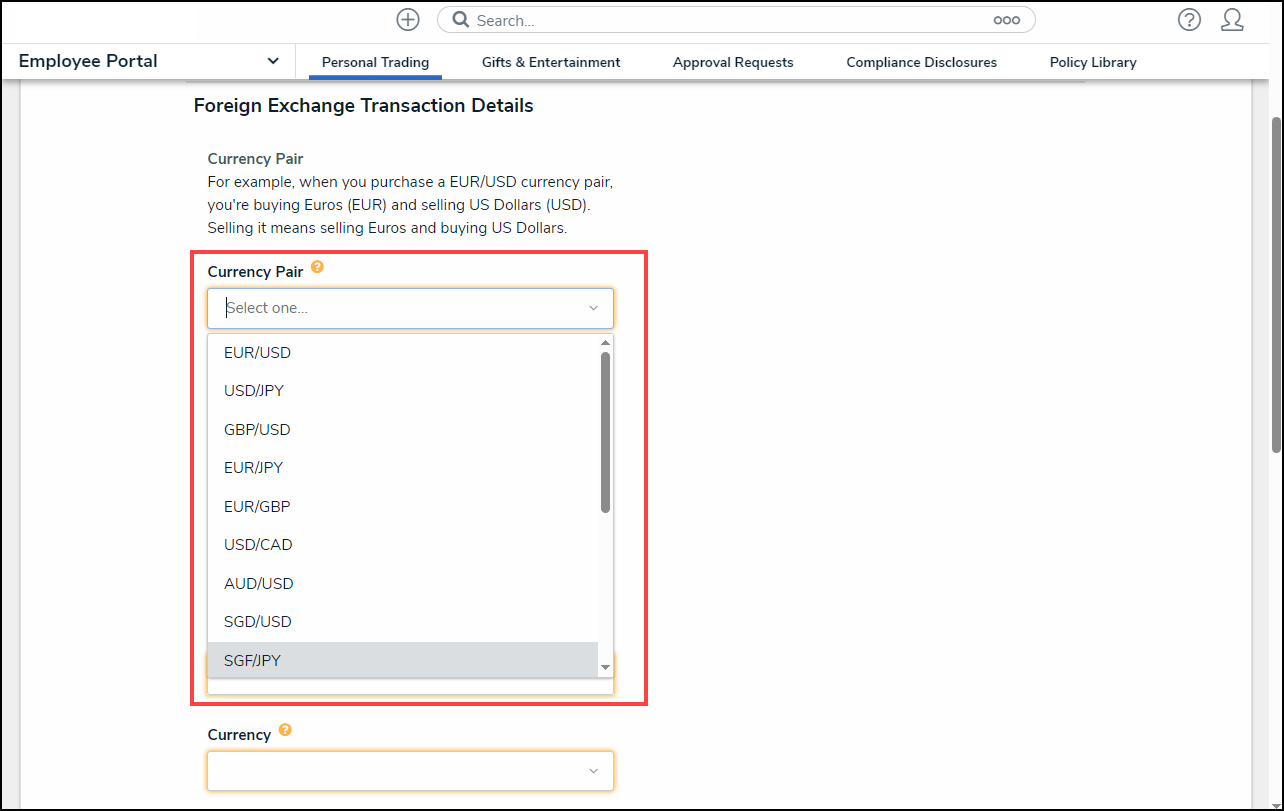Open the help question mark icon
The image size is (1284, 811).
tap(1188, 20)
